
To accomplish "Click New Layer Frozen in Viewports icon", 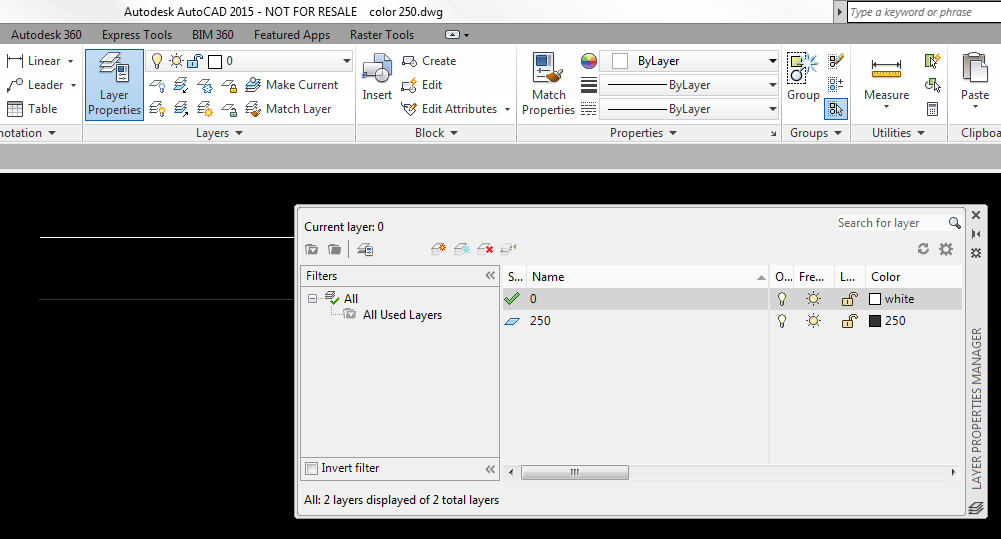I will pyautogui.click(x=462, y=249).
